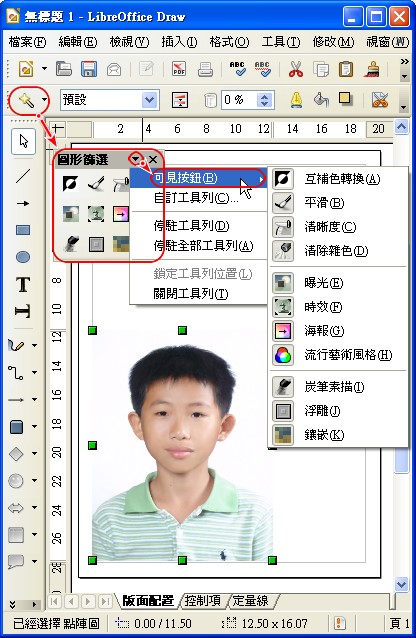Choose the Select arrow tool
Image resolution: width=416 pixels, height=638 pixels.
(x=23, y=142)
